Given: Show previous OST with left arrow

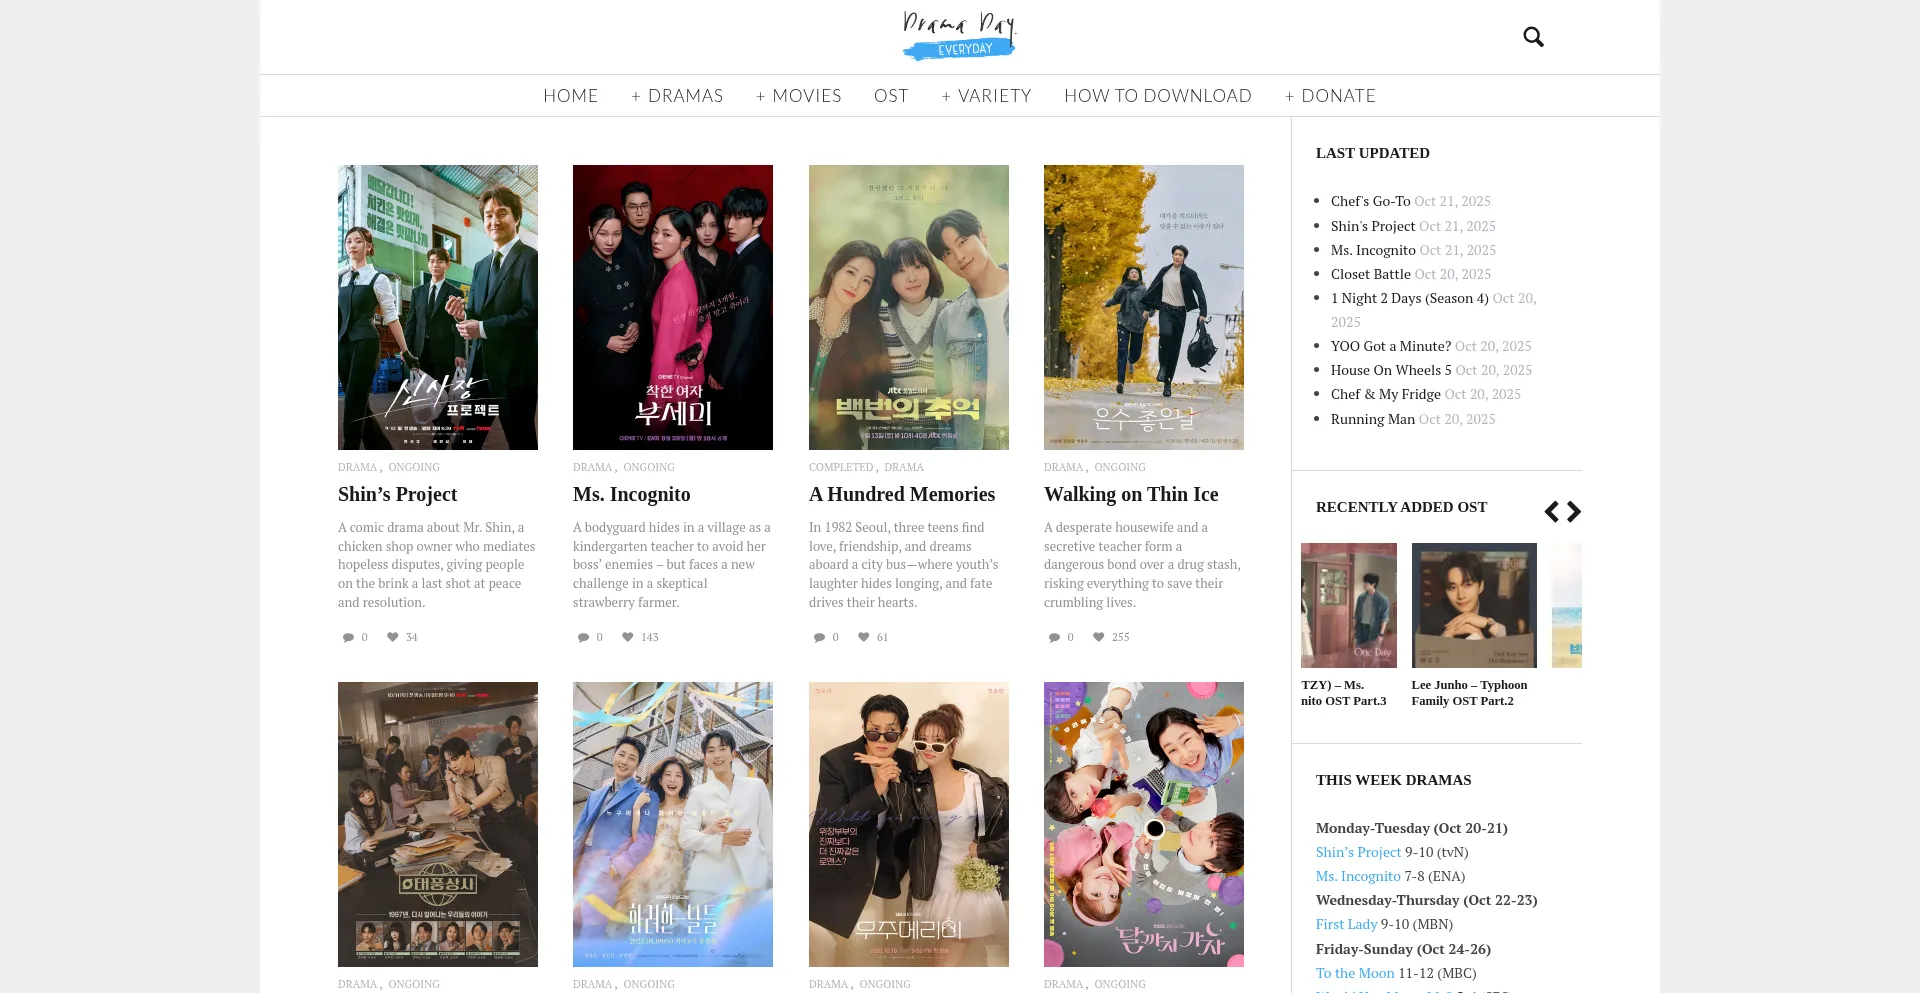Looking at the screenshot, I should click(1551, 512).
